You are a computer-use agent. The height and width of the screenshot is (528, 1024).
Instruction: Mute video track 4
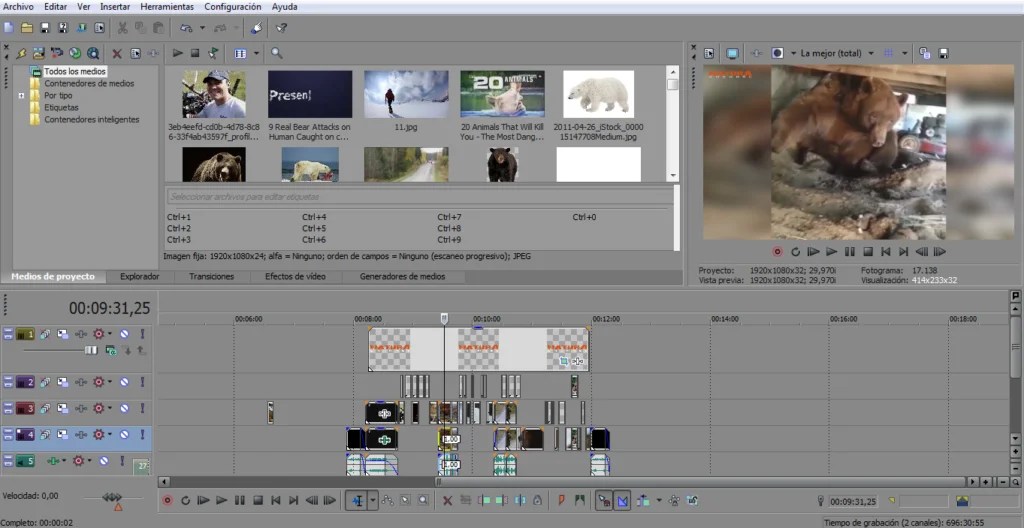125,434
